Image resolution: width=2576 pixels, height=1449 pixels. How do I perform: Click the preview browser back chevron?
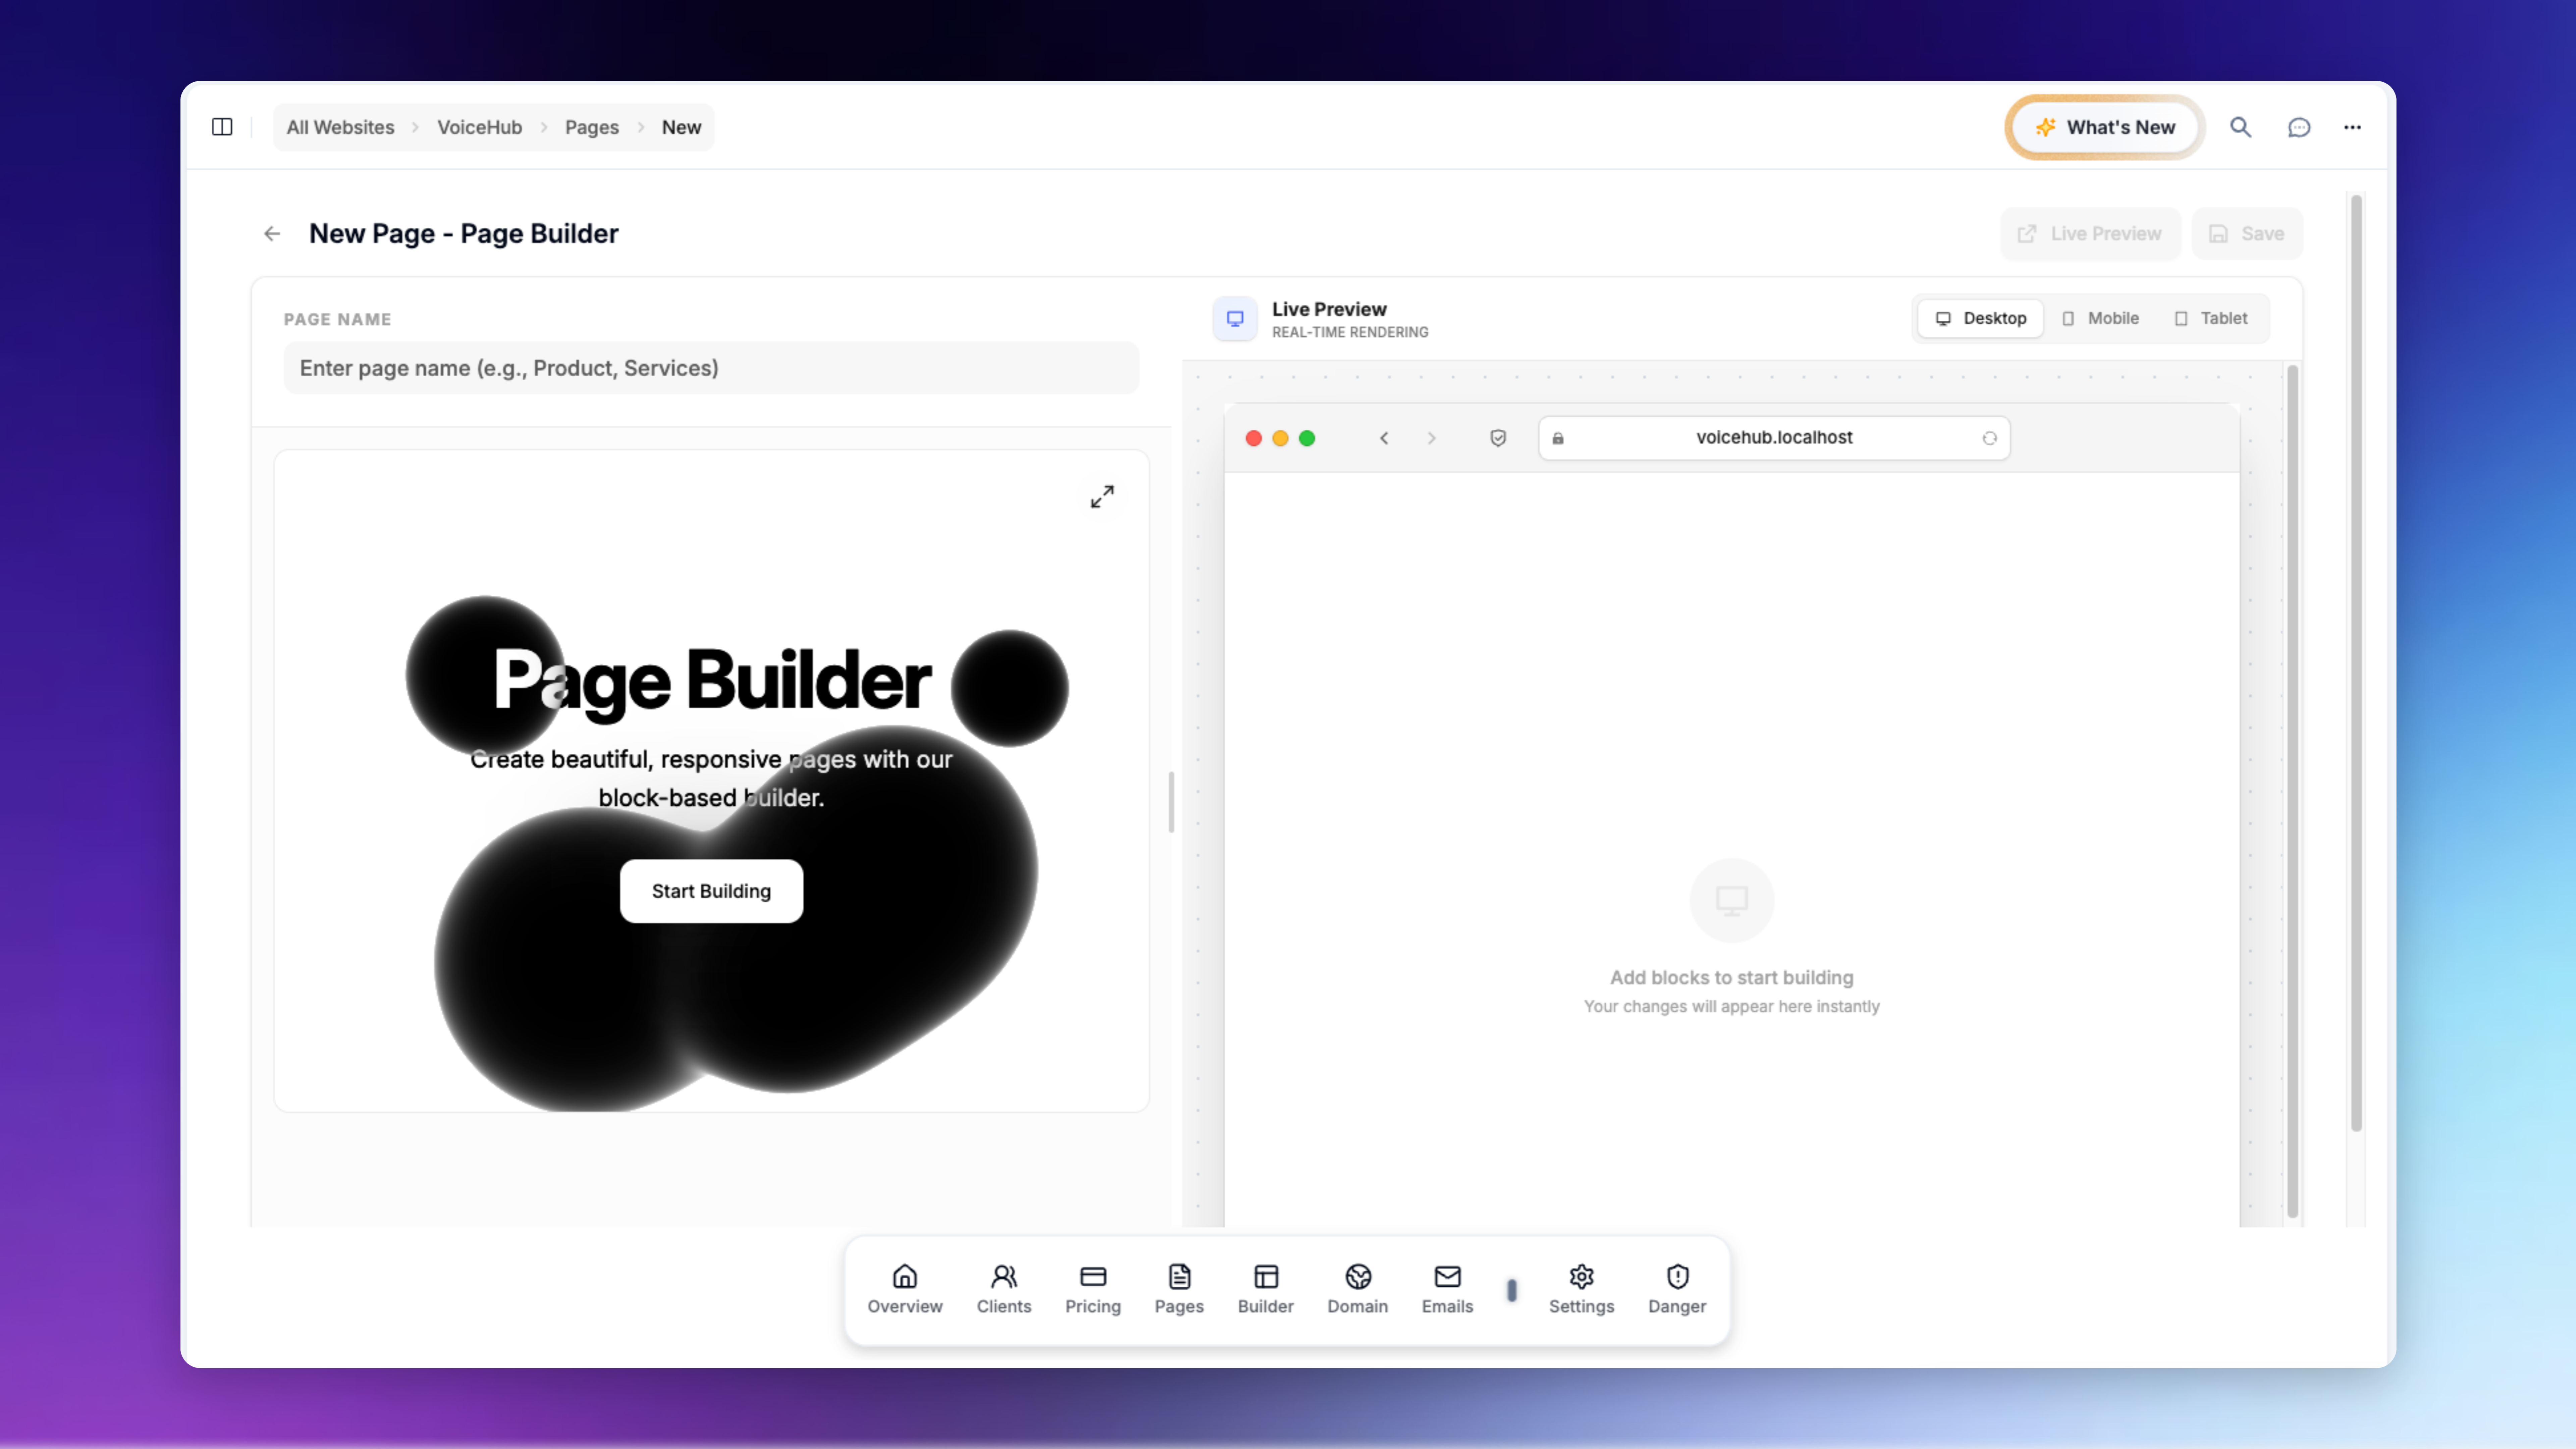[1384, 438]
